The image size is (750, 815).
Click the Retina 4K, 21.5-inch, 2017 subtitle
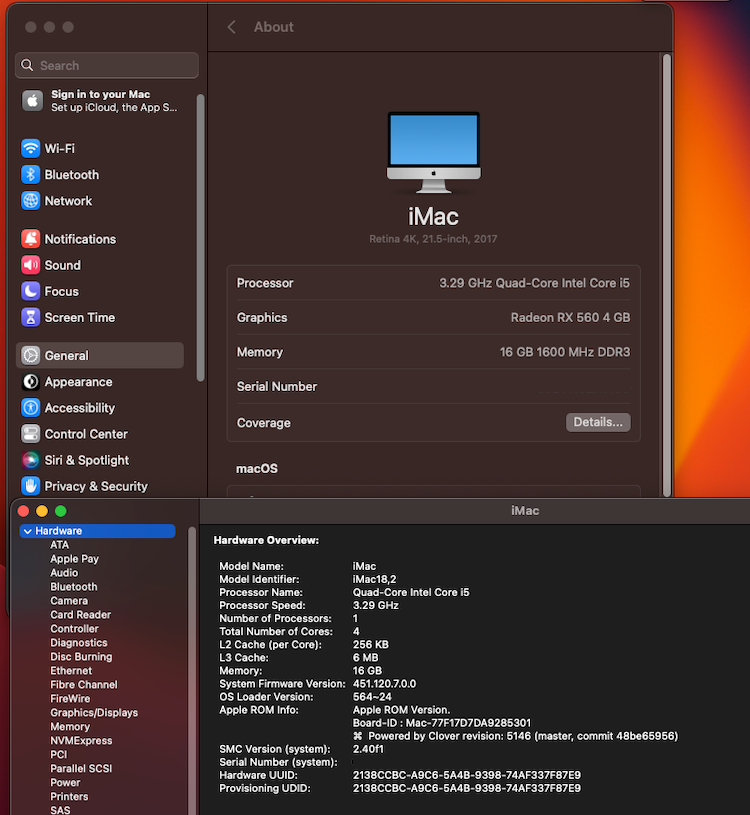[x=433, y=239]
